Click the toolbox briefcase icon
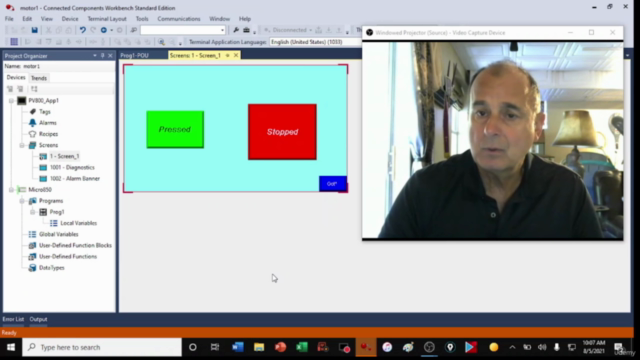640x360 pixels. [x=246, y=30]
